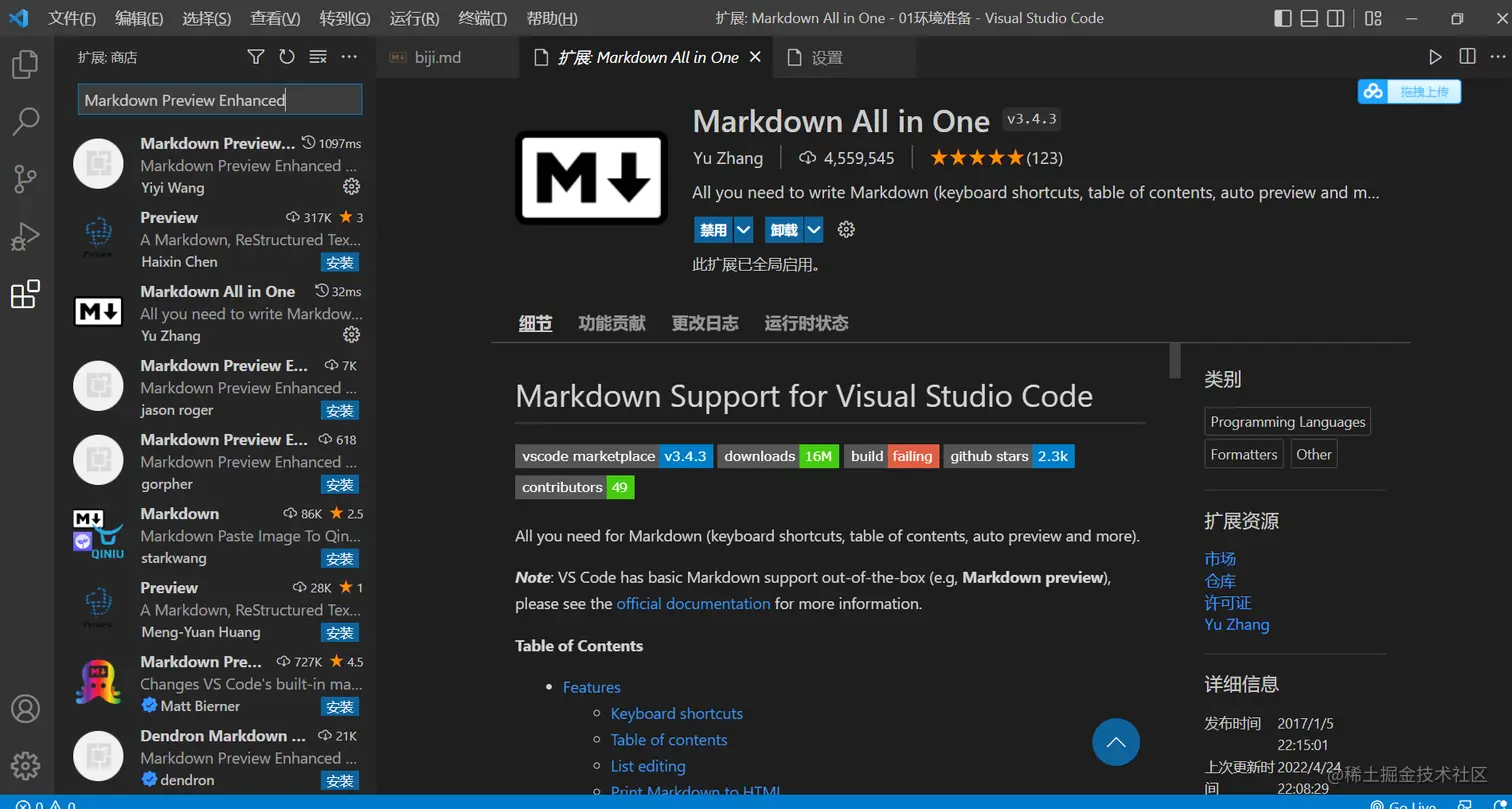Viewport: 1512px width, 809px height.
Task: Install jason roger's Markdown Preview extension
Action: 340,411
